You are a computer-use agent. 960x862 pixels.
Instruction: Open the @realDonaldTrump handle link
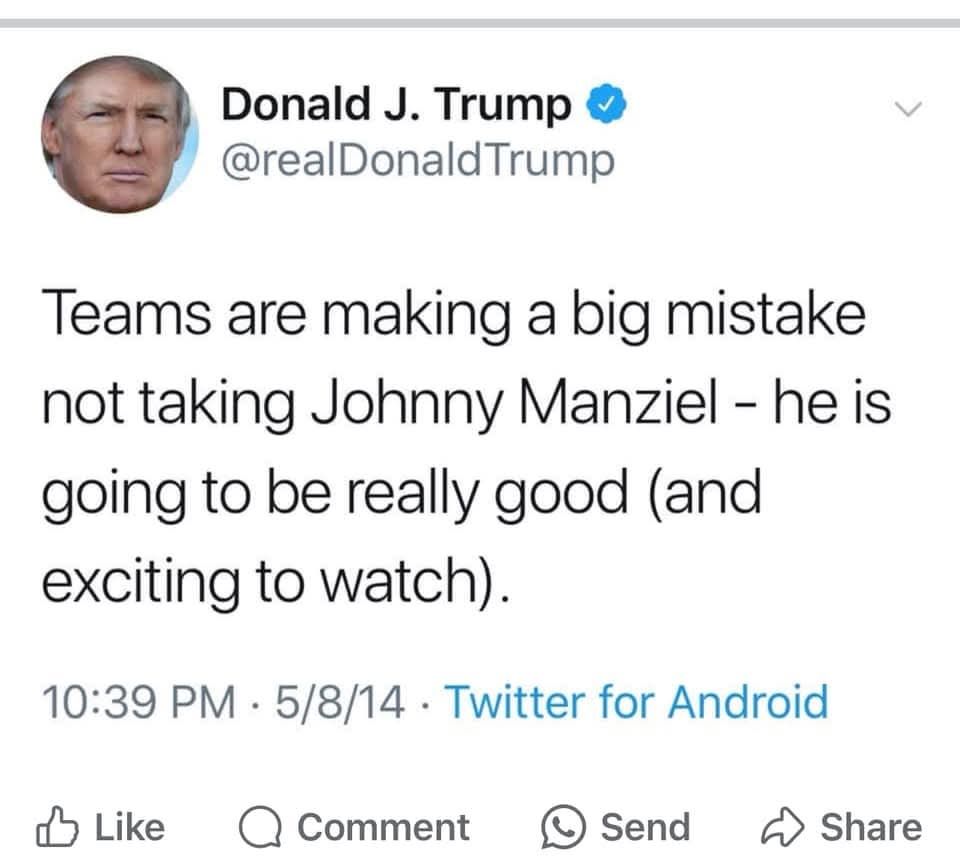tap(417, 160)
